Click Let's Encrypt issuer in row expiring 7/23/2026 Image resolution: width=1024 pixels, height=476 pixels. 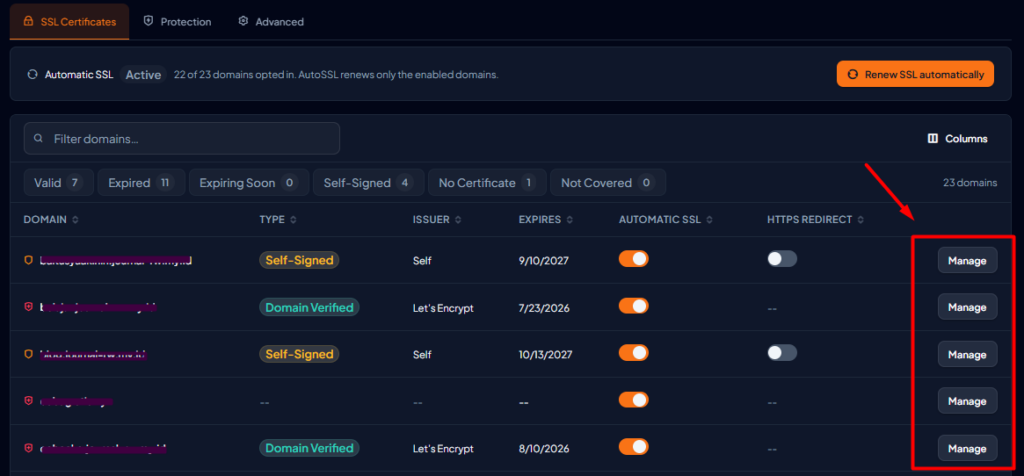click(x=443, y=308)
